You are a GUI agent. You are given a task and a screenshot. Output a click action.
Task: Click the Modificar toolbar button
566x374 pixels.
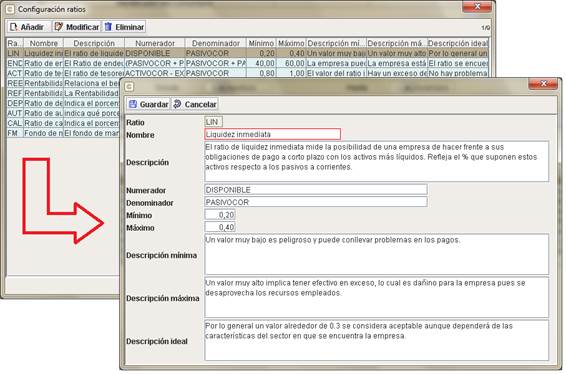tap(77, 27)
